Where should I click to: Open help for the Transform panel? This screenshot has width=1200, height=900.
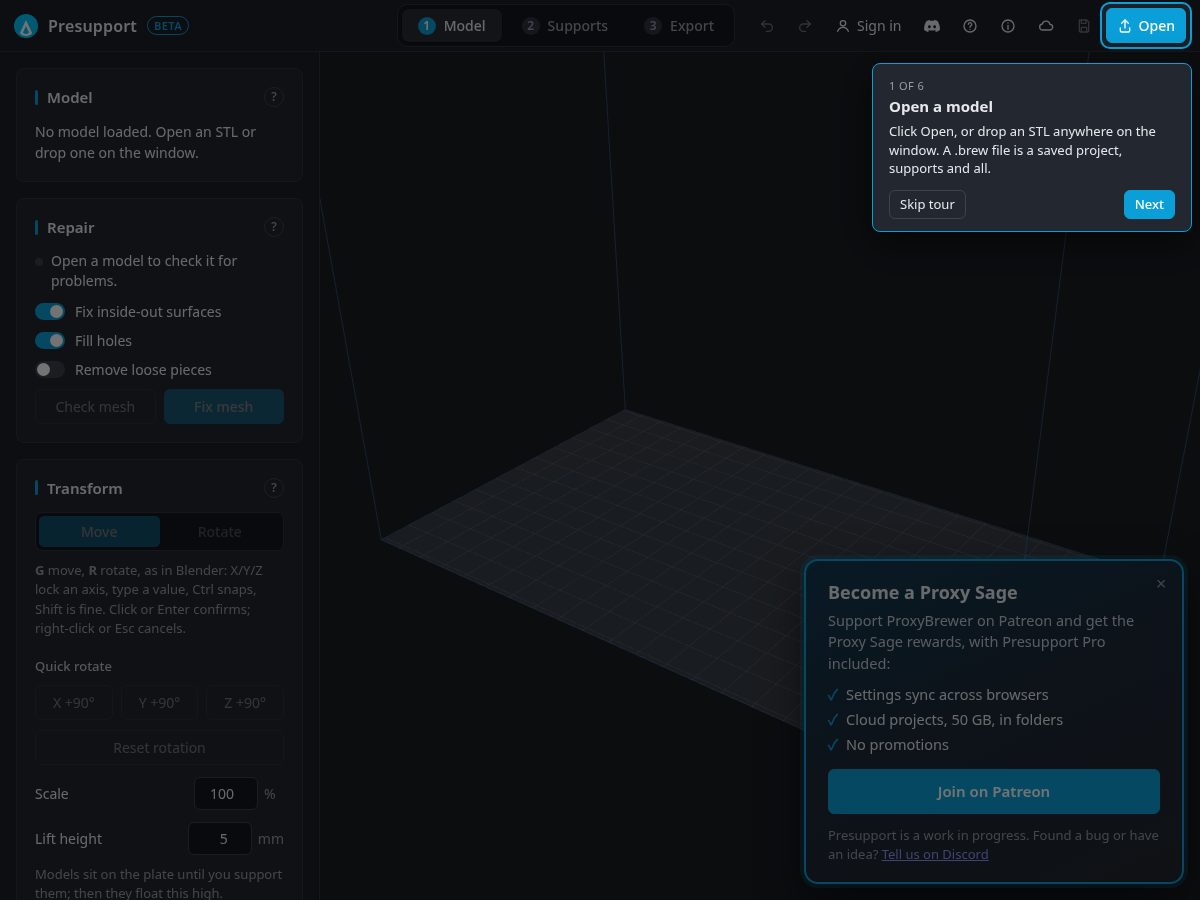pyautogui.click(x=274, y=488)
